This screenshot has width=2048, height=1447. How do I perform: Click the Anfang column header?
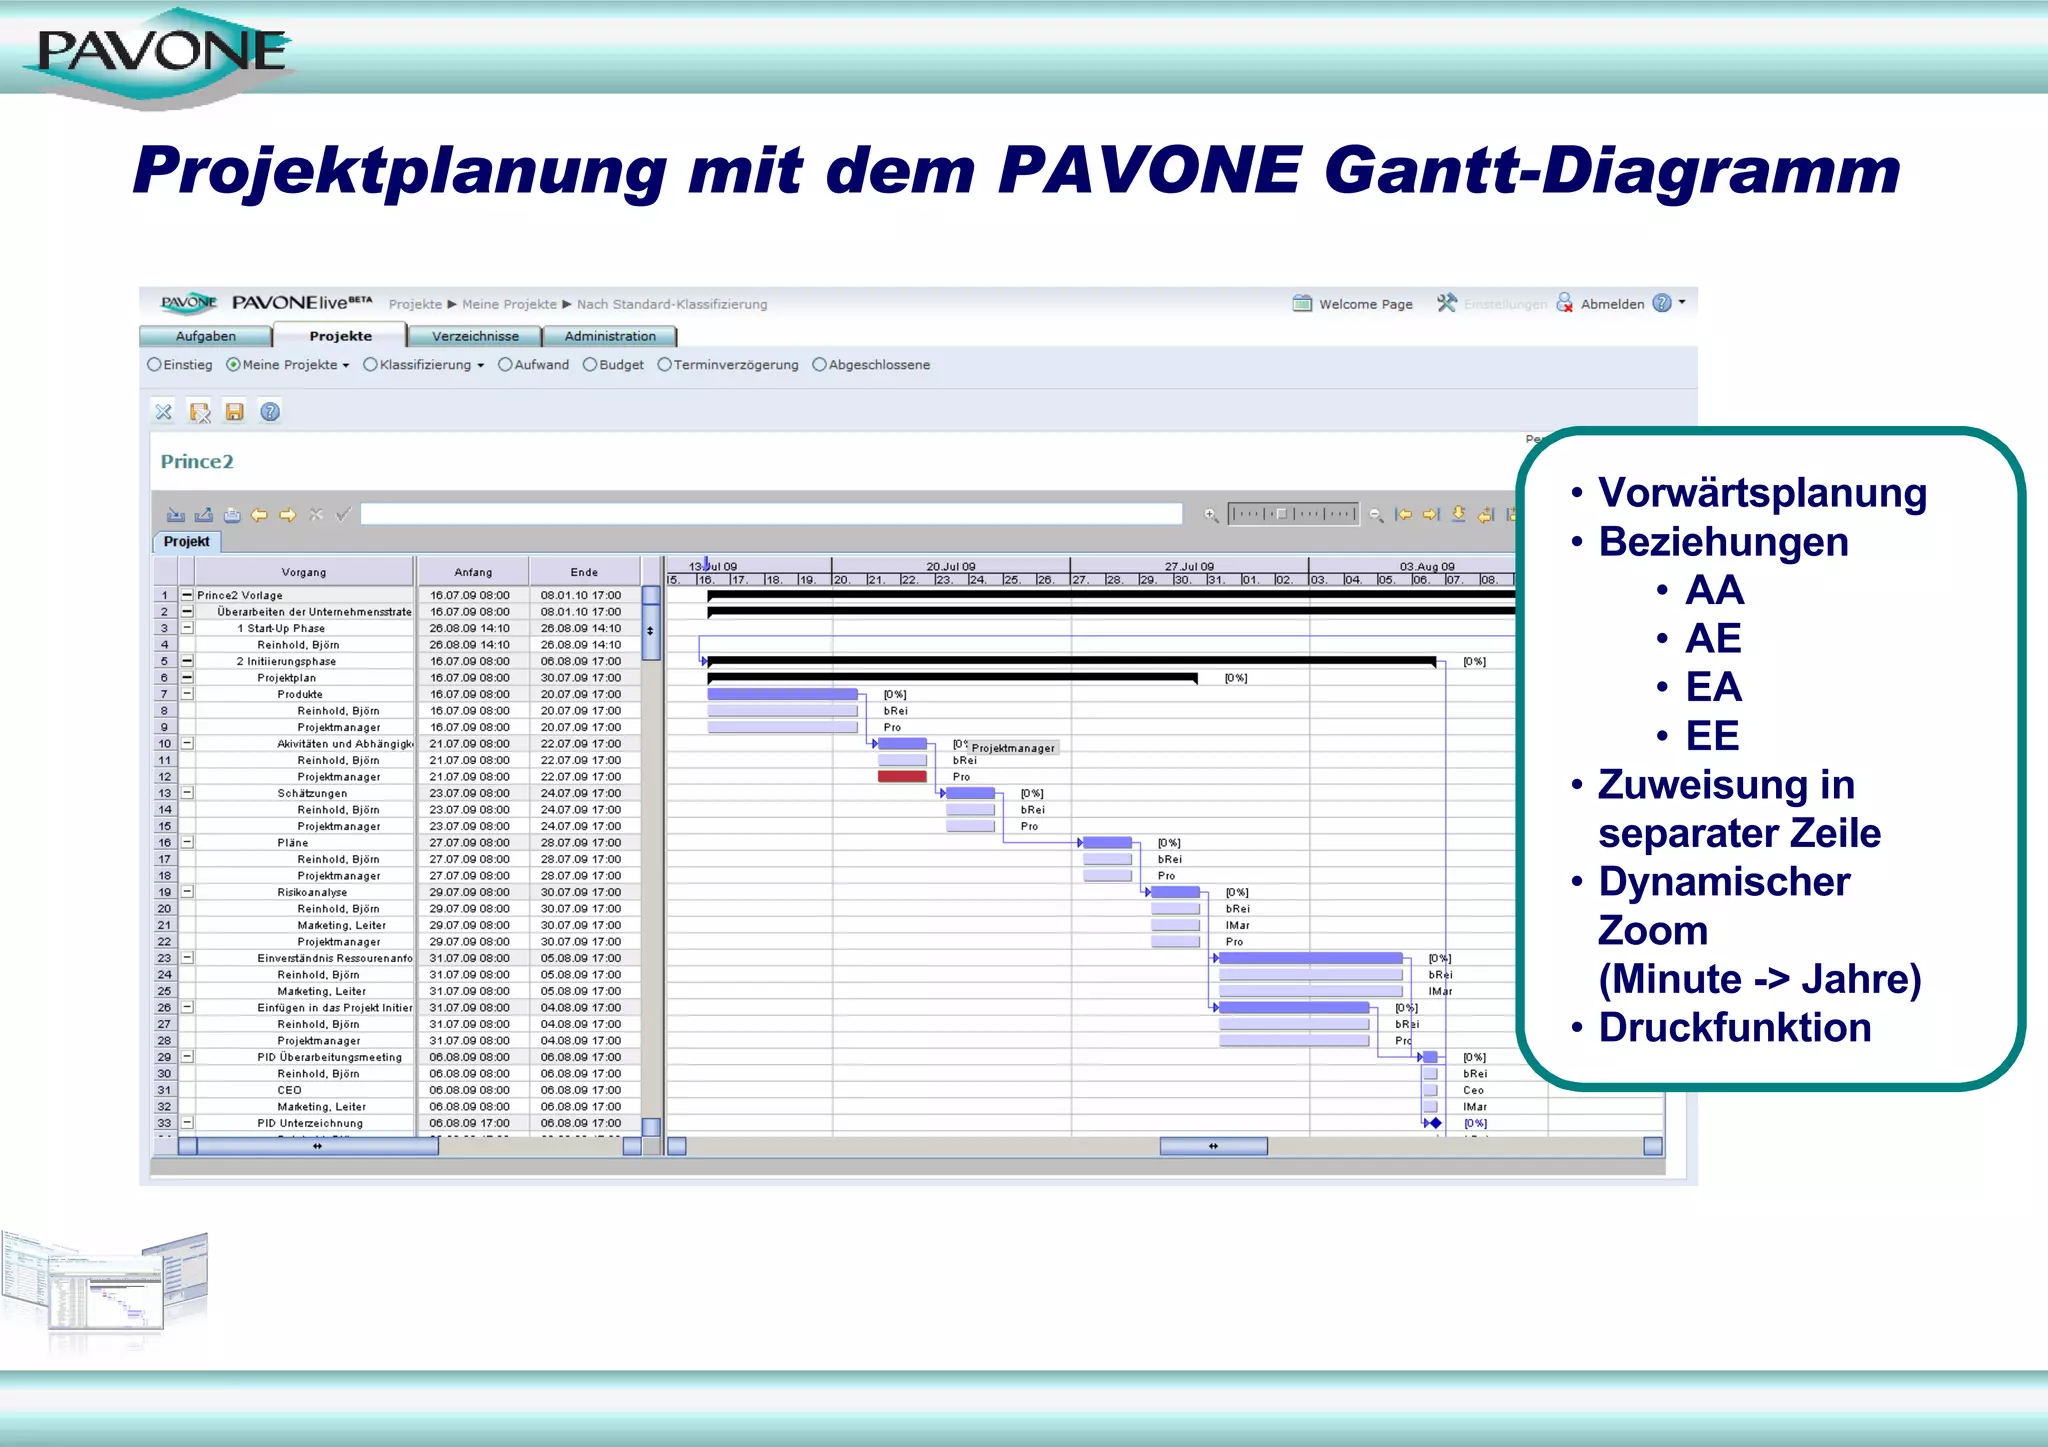coord(473,572)
